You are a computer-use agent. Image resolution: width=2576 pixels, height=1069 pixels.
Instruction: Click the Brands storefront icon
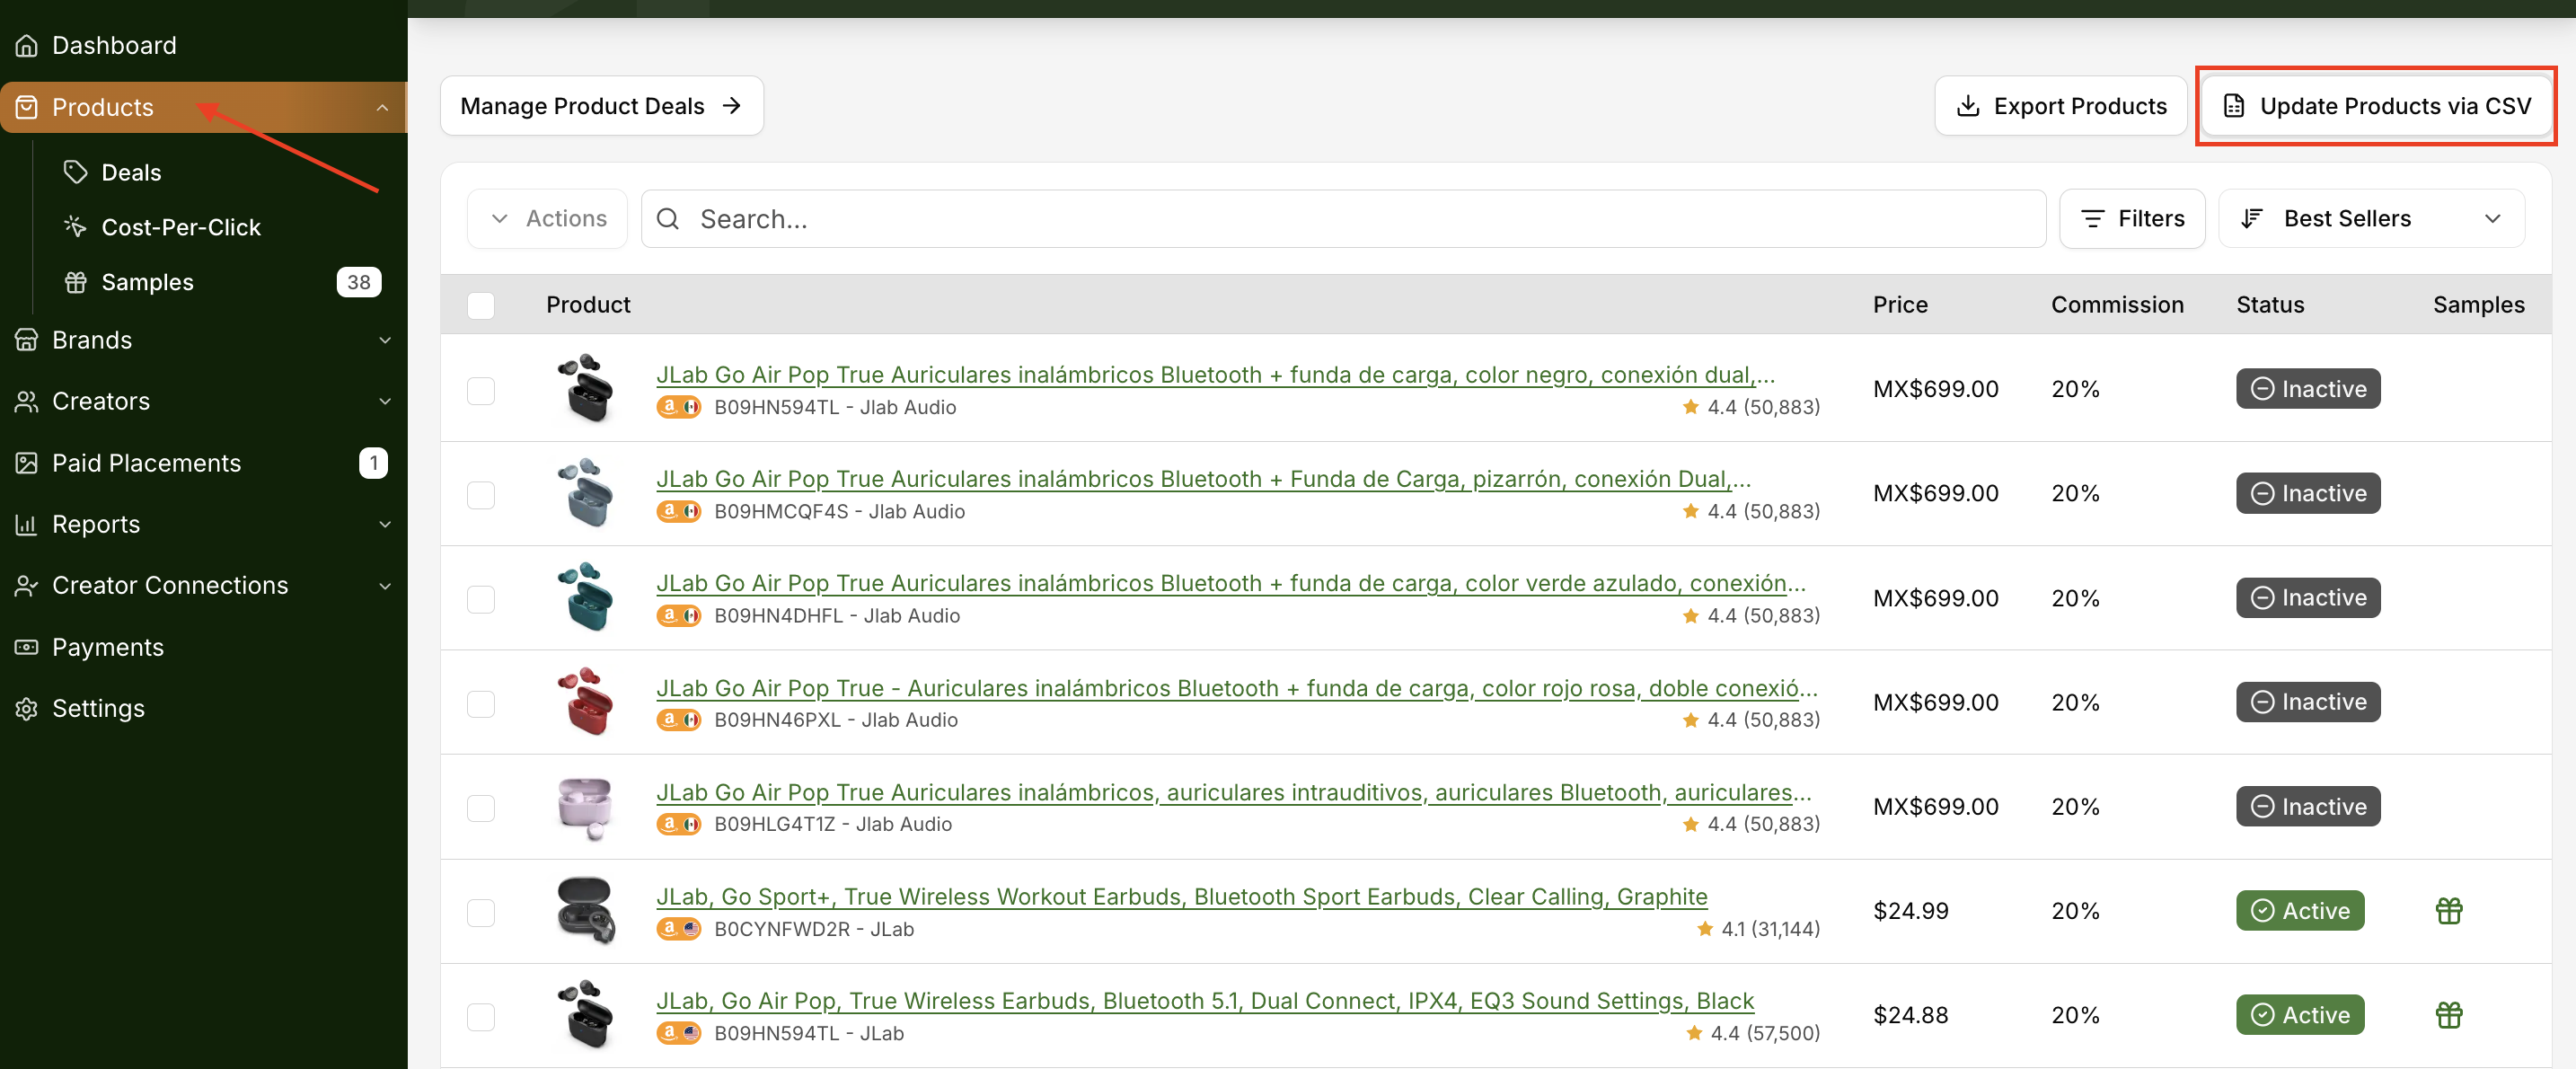click(x=27, y=340)
